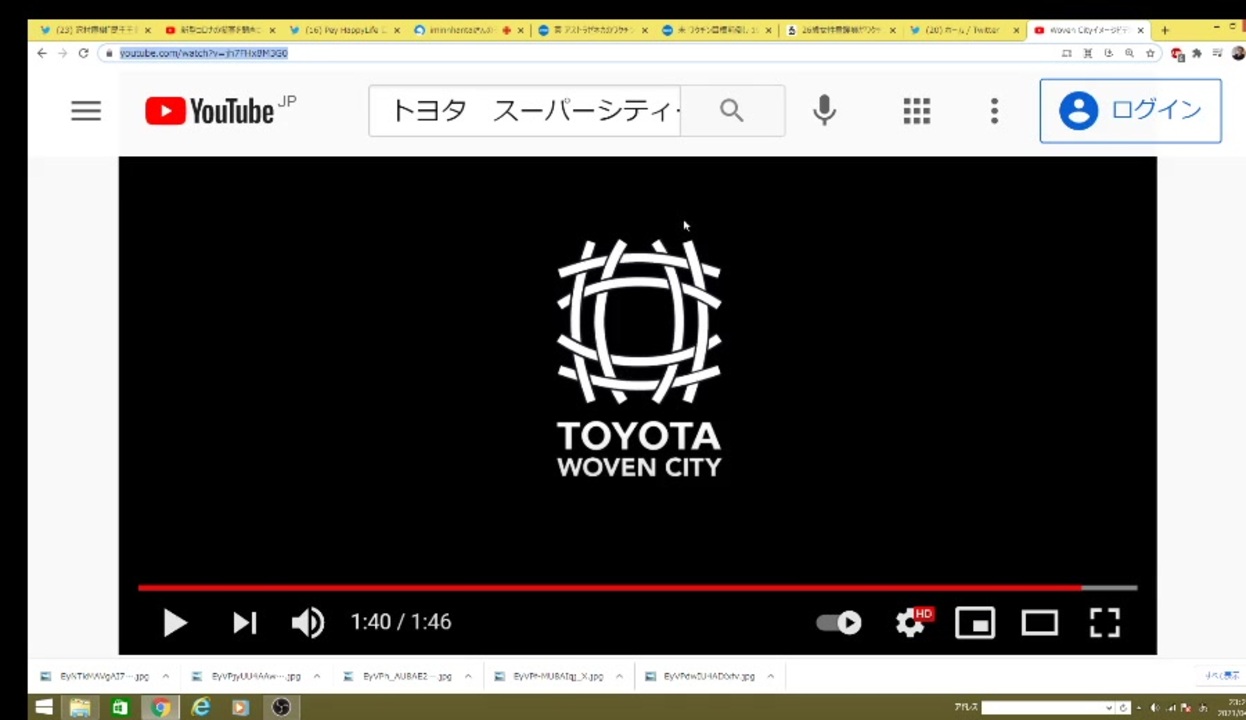Viewport: 1246px width, 720px height.
Task: Open the Chrome extensions puzzle icon
Action: 1197,53
